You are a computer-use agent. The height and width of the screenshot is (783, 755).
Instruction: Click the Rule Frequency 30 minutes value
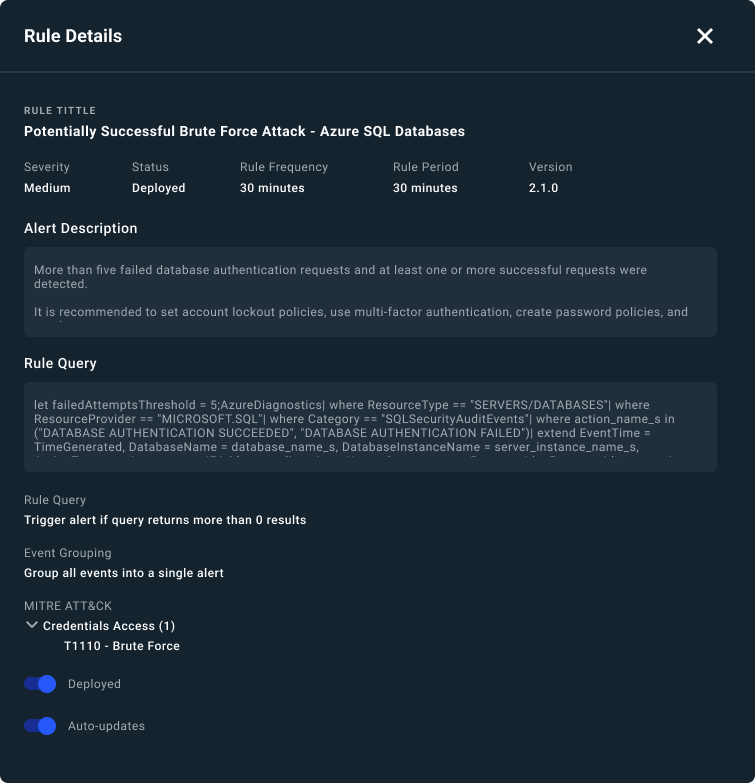click(x=272, y=188)
